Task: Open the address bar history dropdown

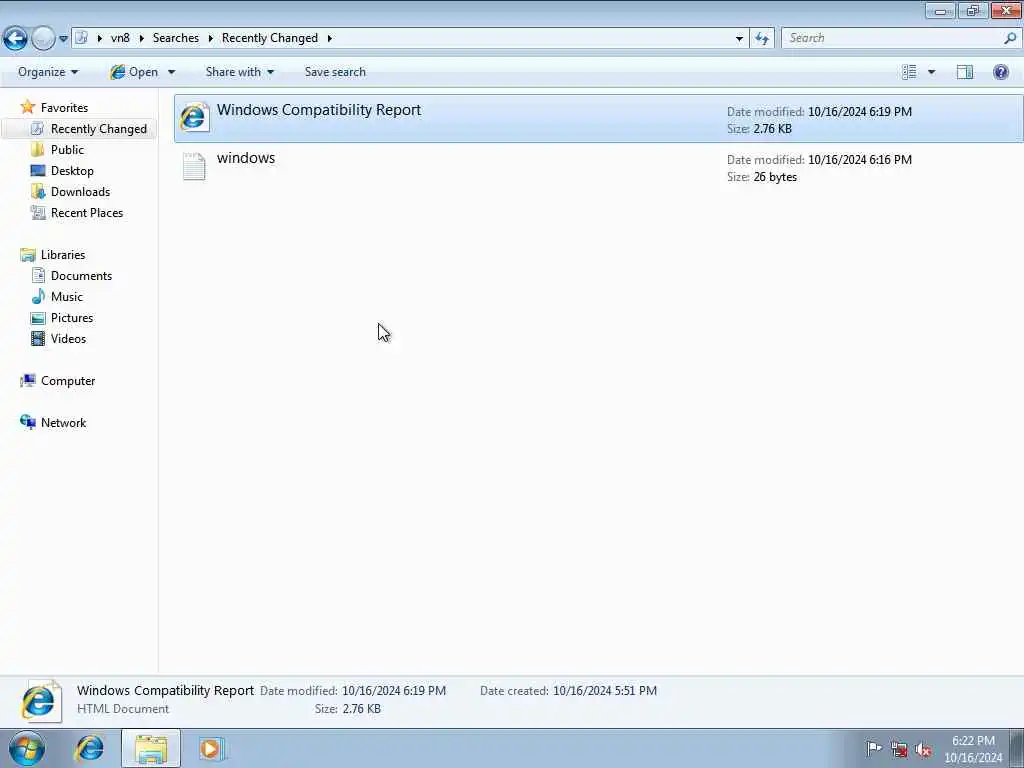Action: 739,39
